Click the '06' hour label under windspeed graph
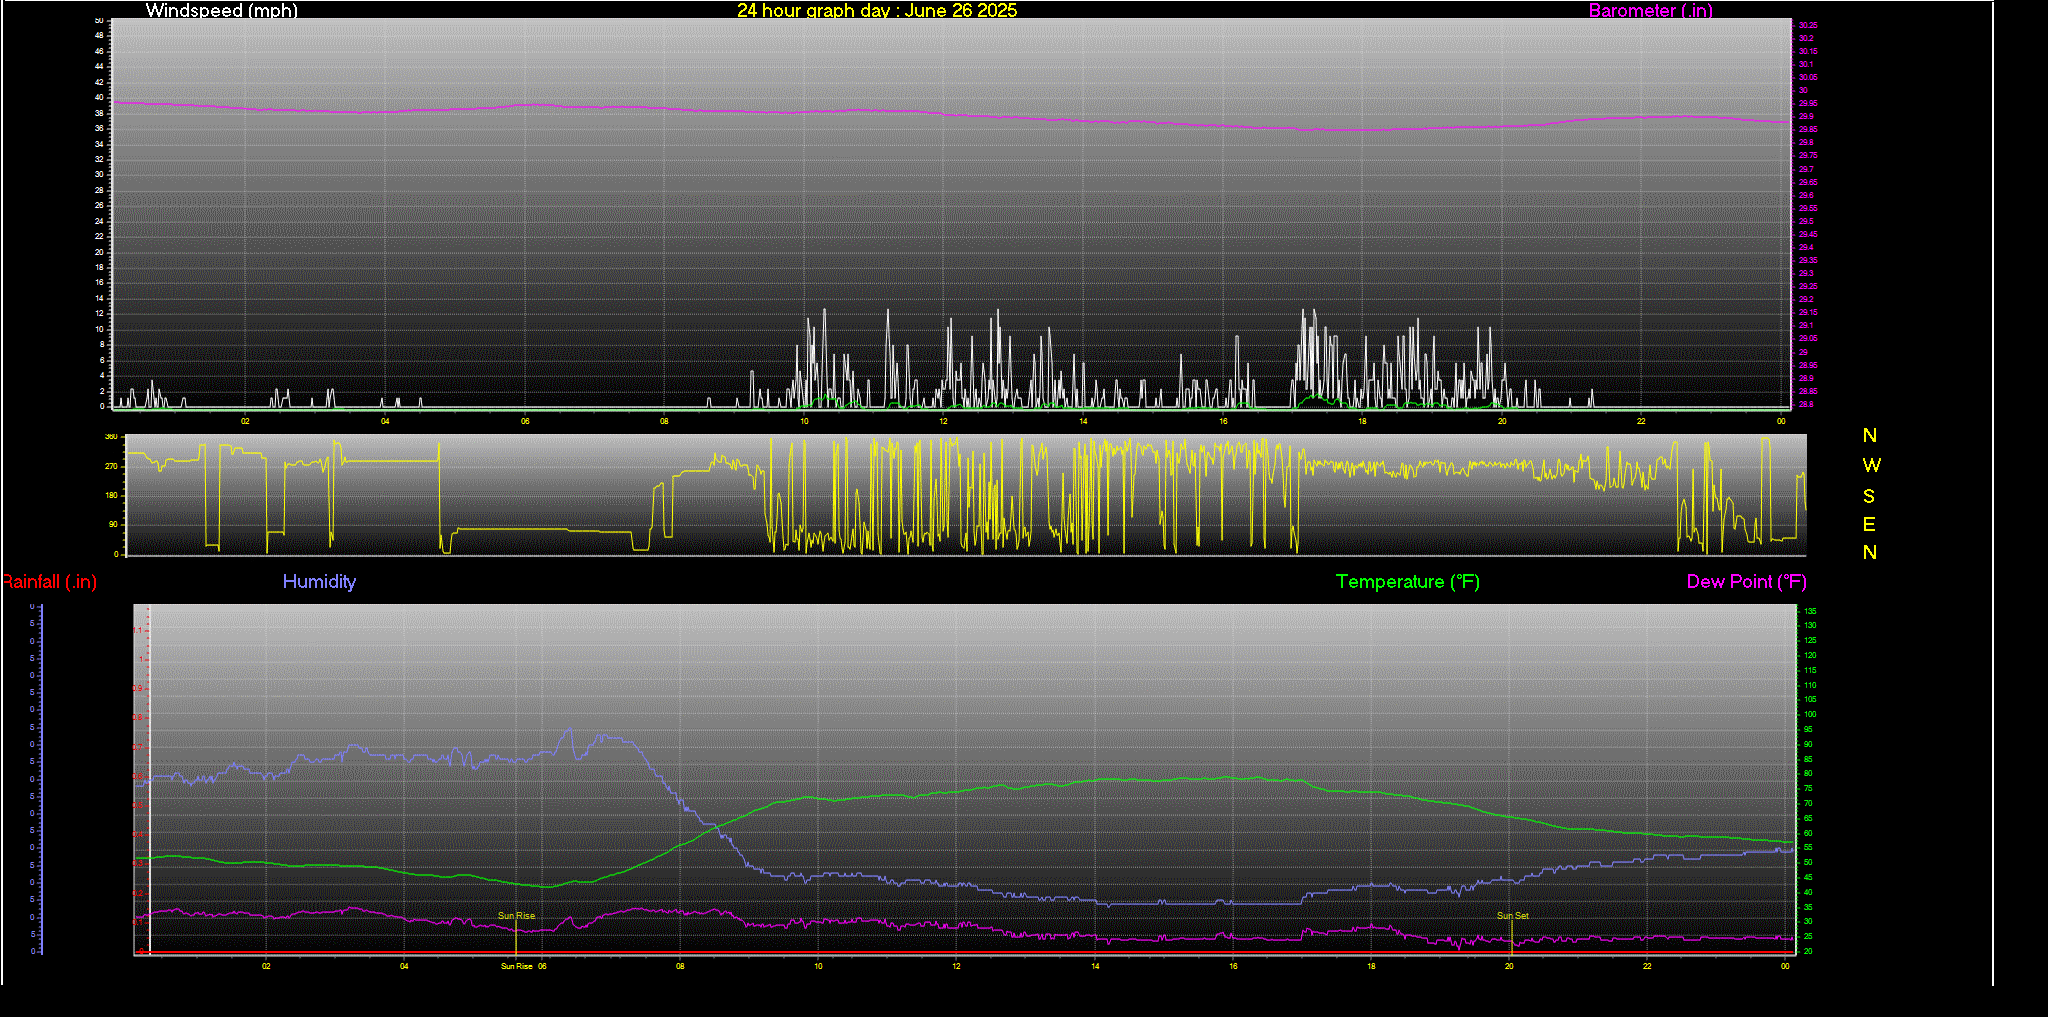The width and height of the screenshot is (2048, 1017). (x=525, y=421)
